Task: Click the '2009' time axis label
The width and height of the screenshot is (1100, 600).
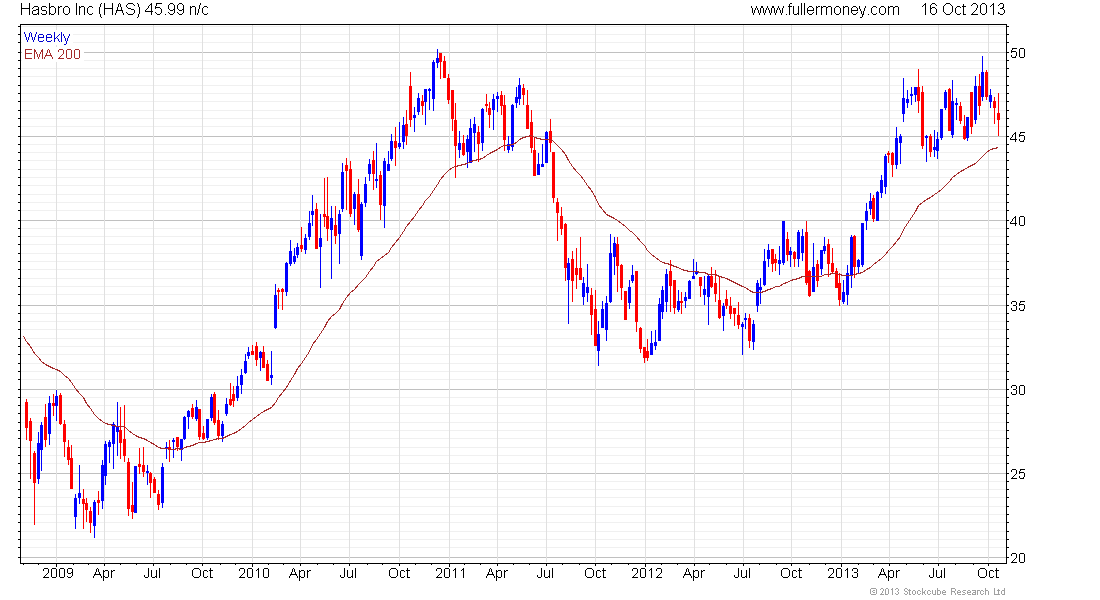Action: (x=58, y=573)
